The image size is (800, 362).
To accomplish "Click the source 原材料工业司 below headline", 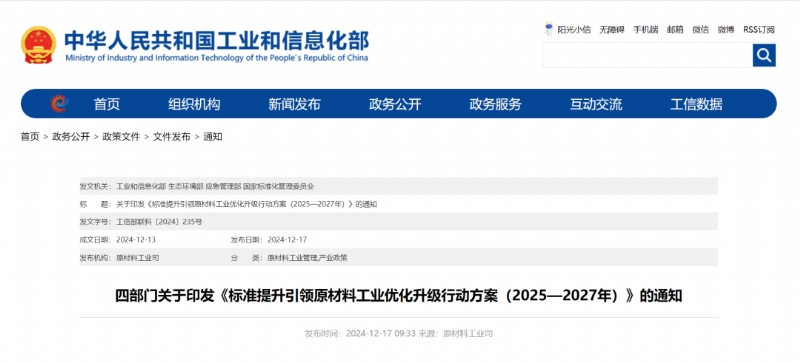I will point(468,334).
